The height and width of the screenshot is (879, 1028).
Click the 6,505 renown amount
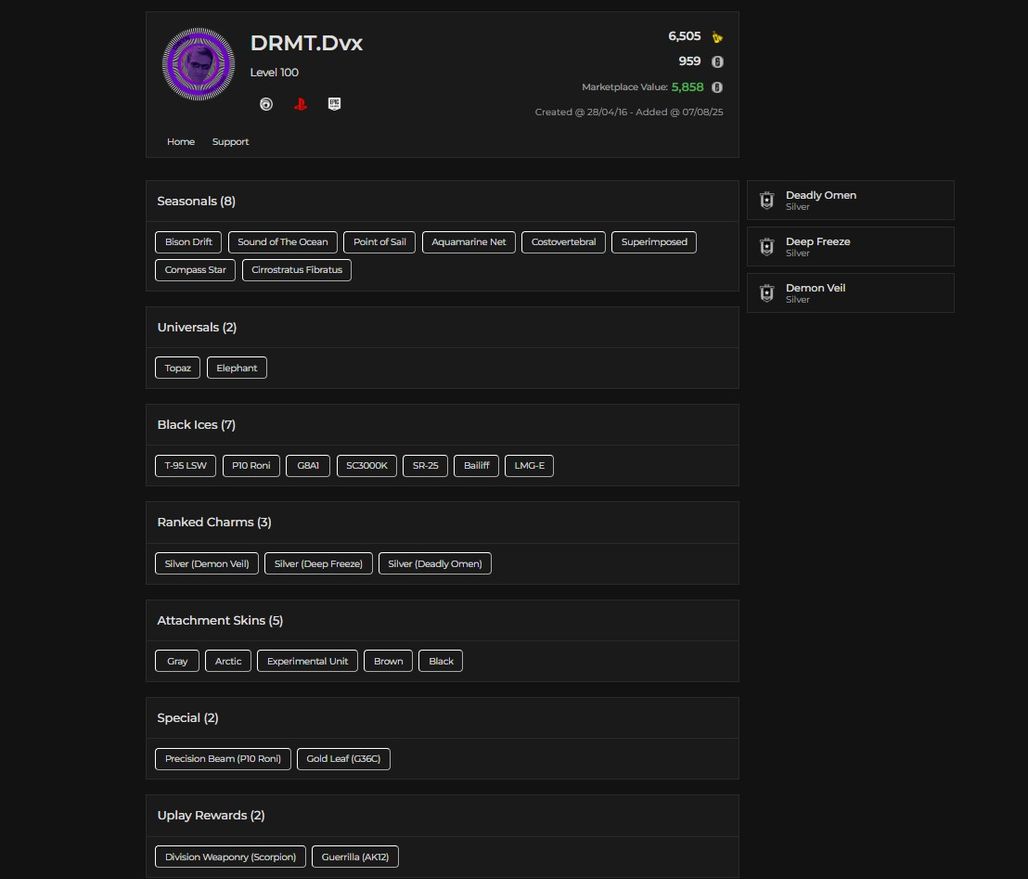click(684, 37)
